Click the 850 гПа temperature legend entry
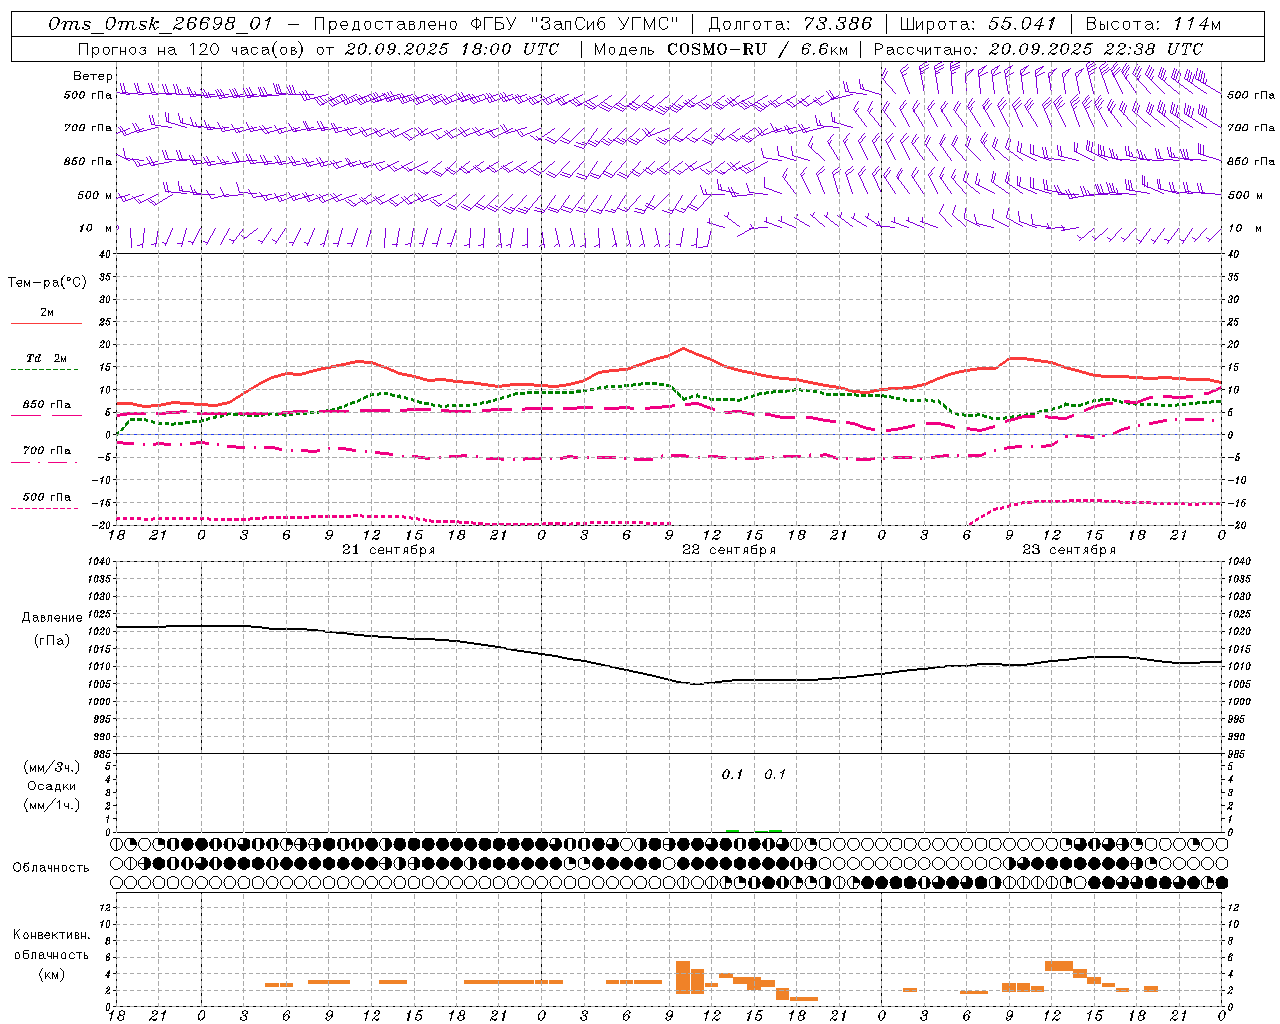The width and height of the screenshot is (1280, 1024). (47, 405)
